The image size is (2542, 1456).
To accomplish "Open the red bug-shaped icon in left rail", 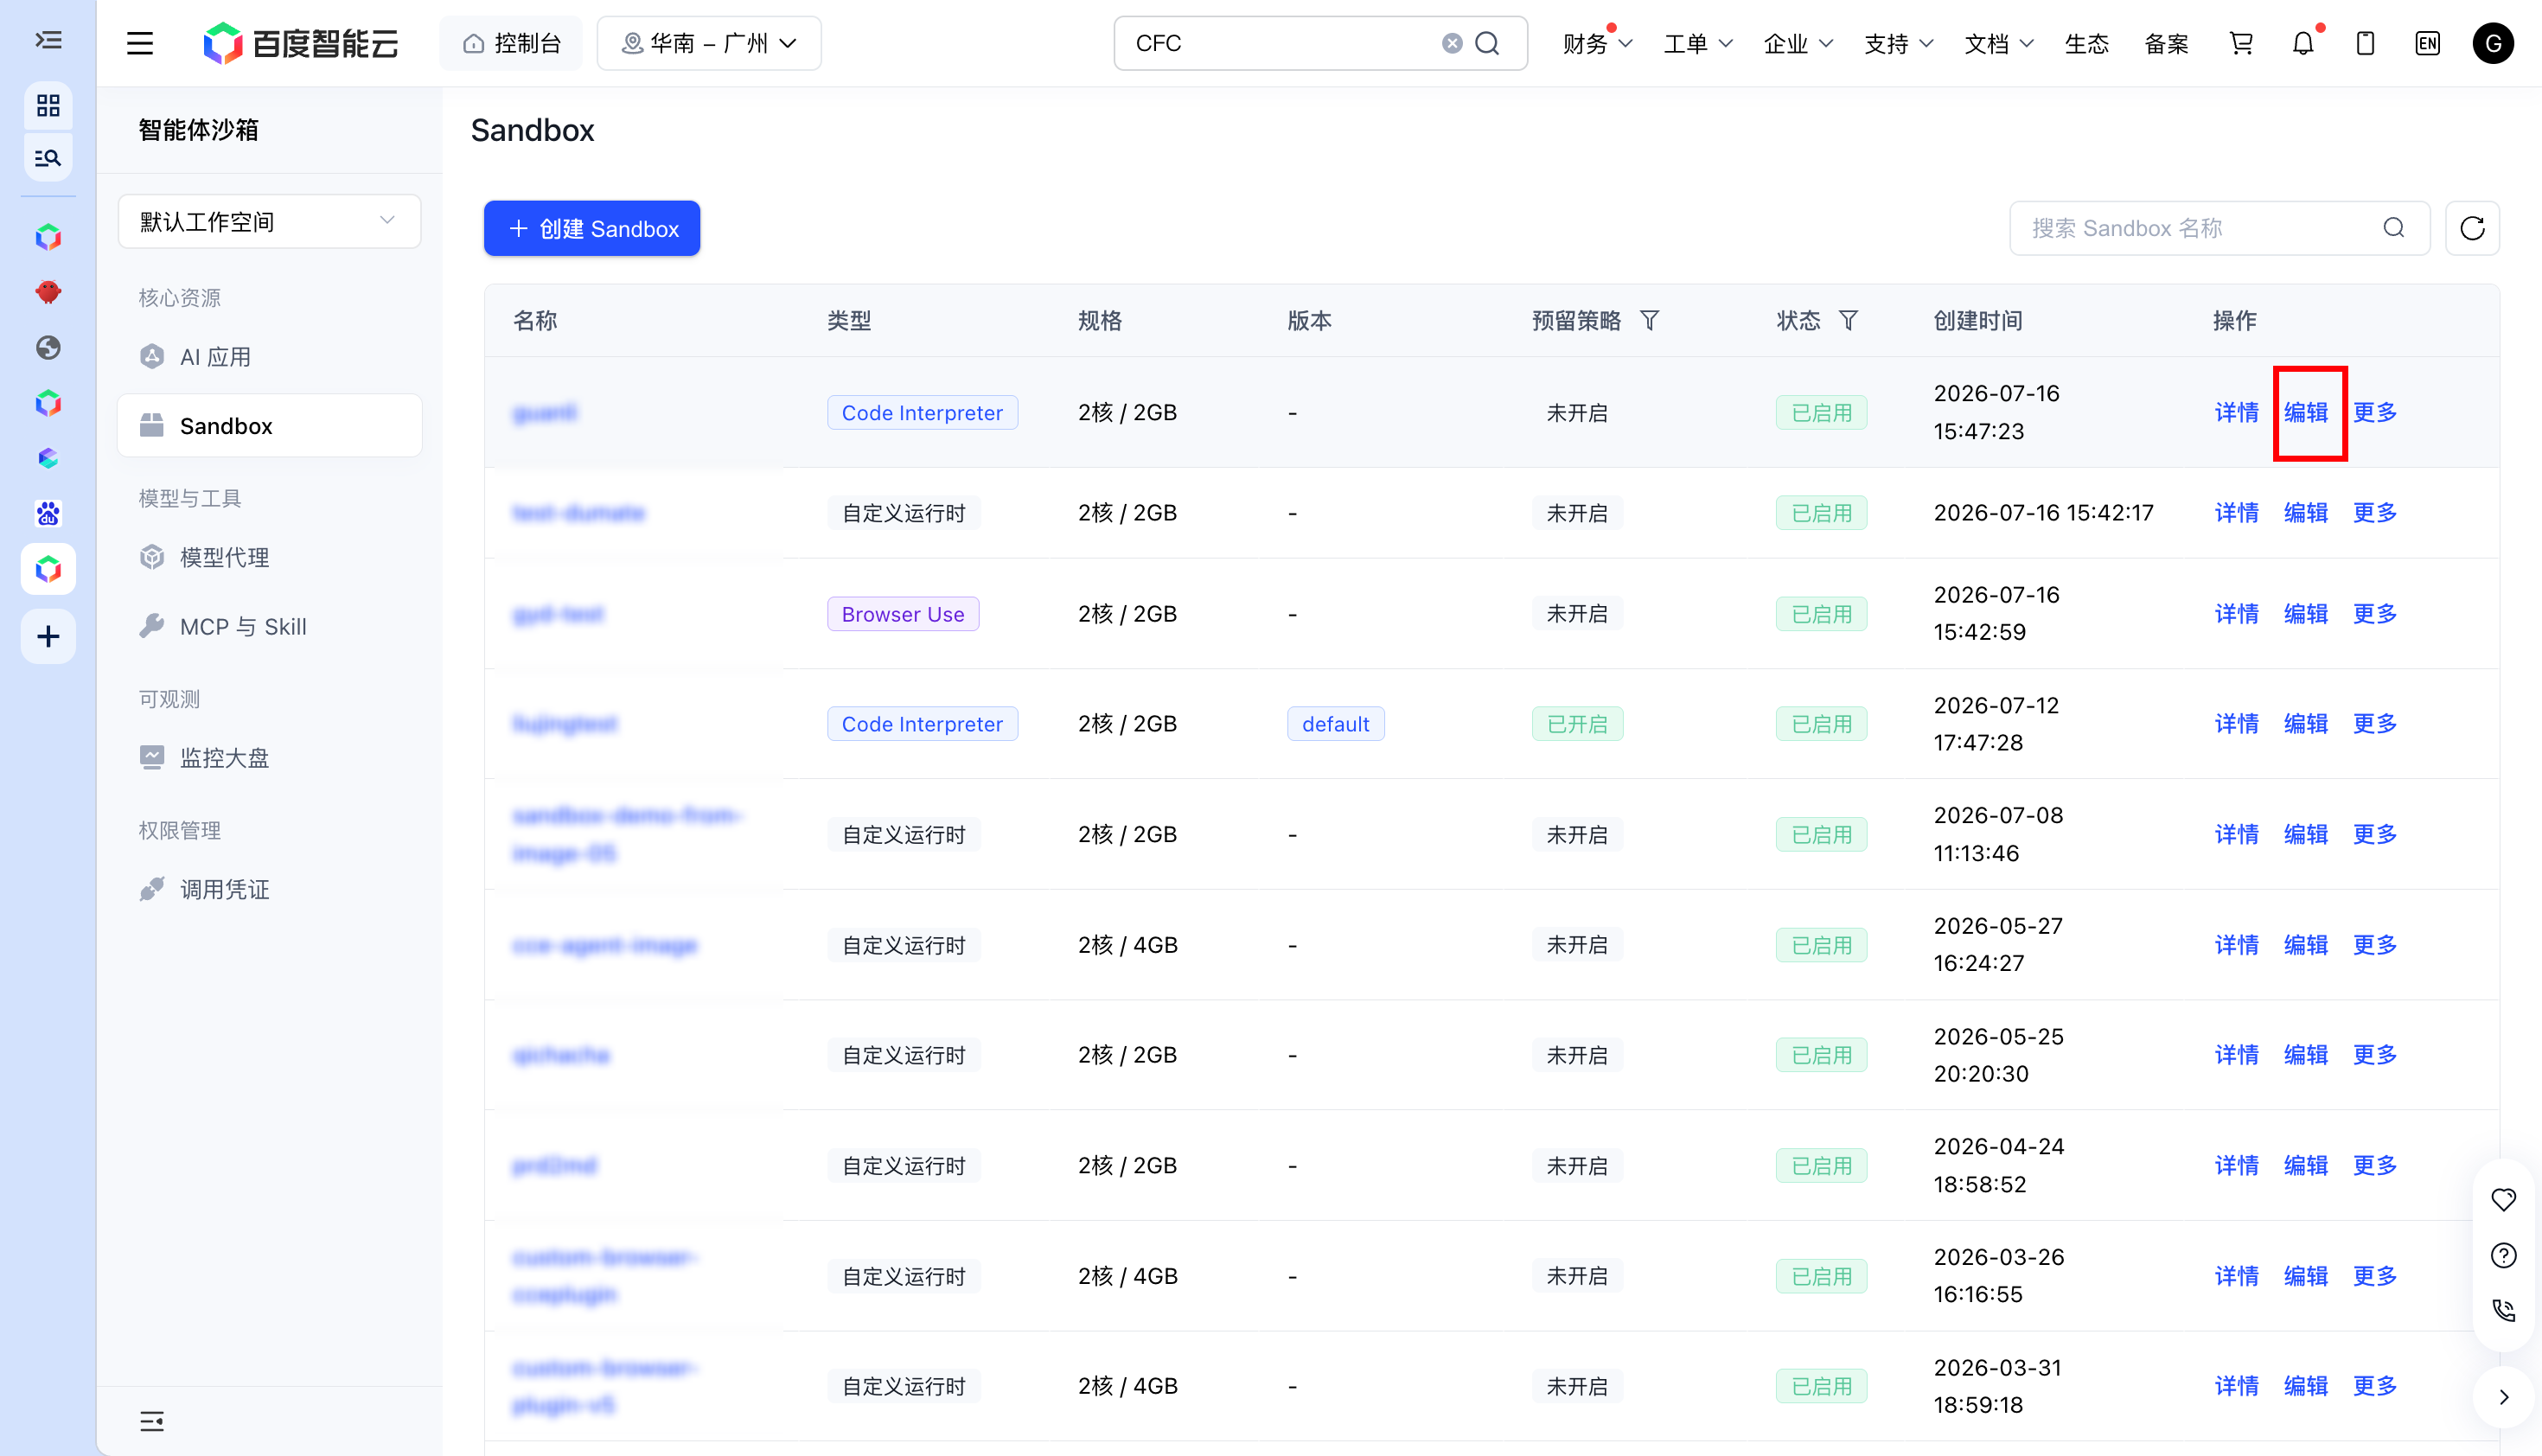I will click(x=48, y=292).
